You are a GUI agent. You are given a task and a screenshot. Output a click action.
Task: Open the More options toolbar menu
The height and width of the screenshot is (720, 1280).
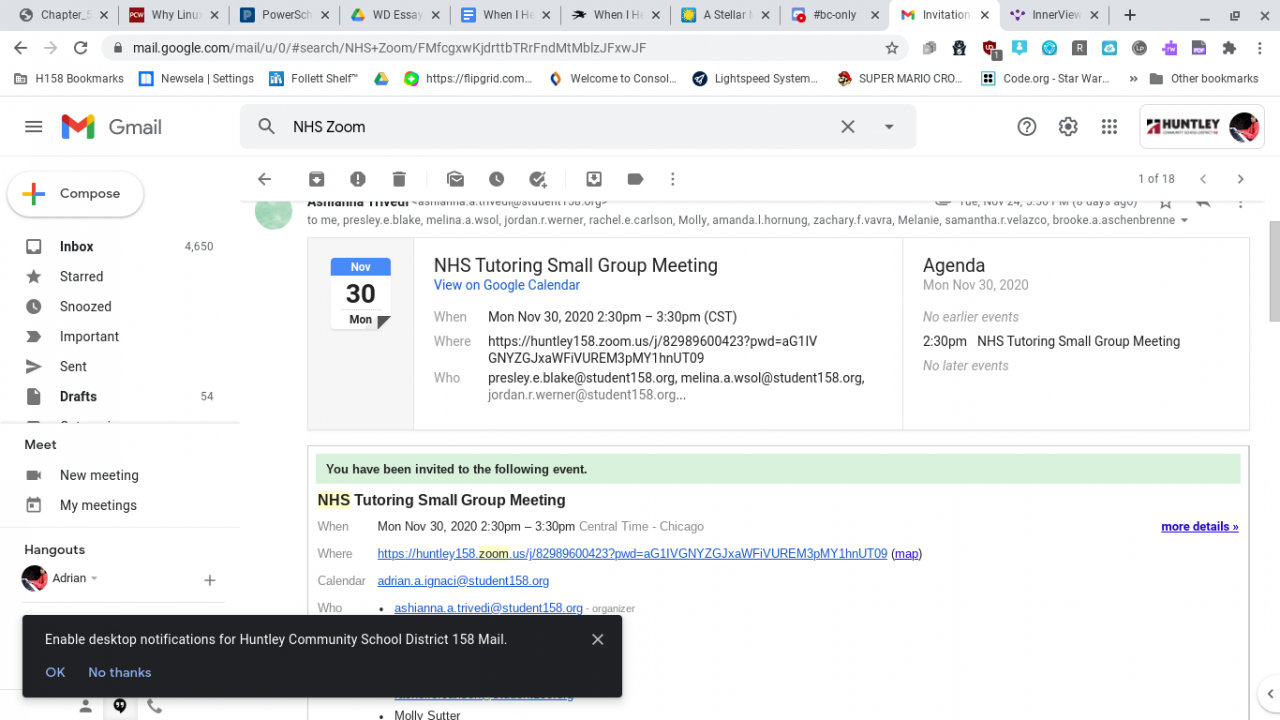673,179
